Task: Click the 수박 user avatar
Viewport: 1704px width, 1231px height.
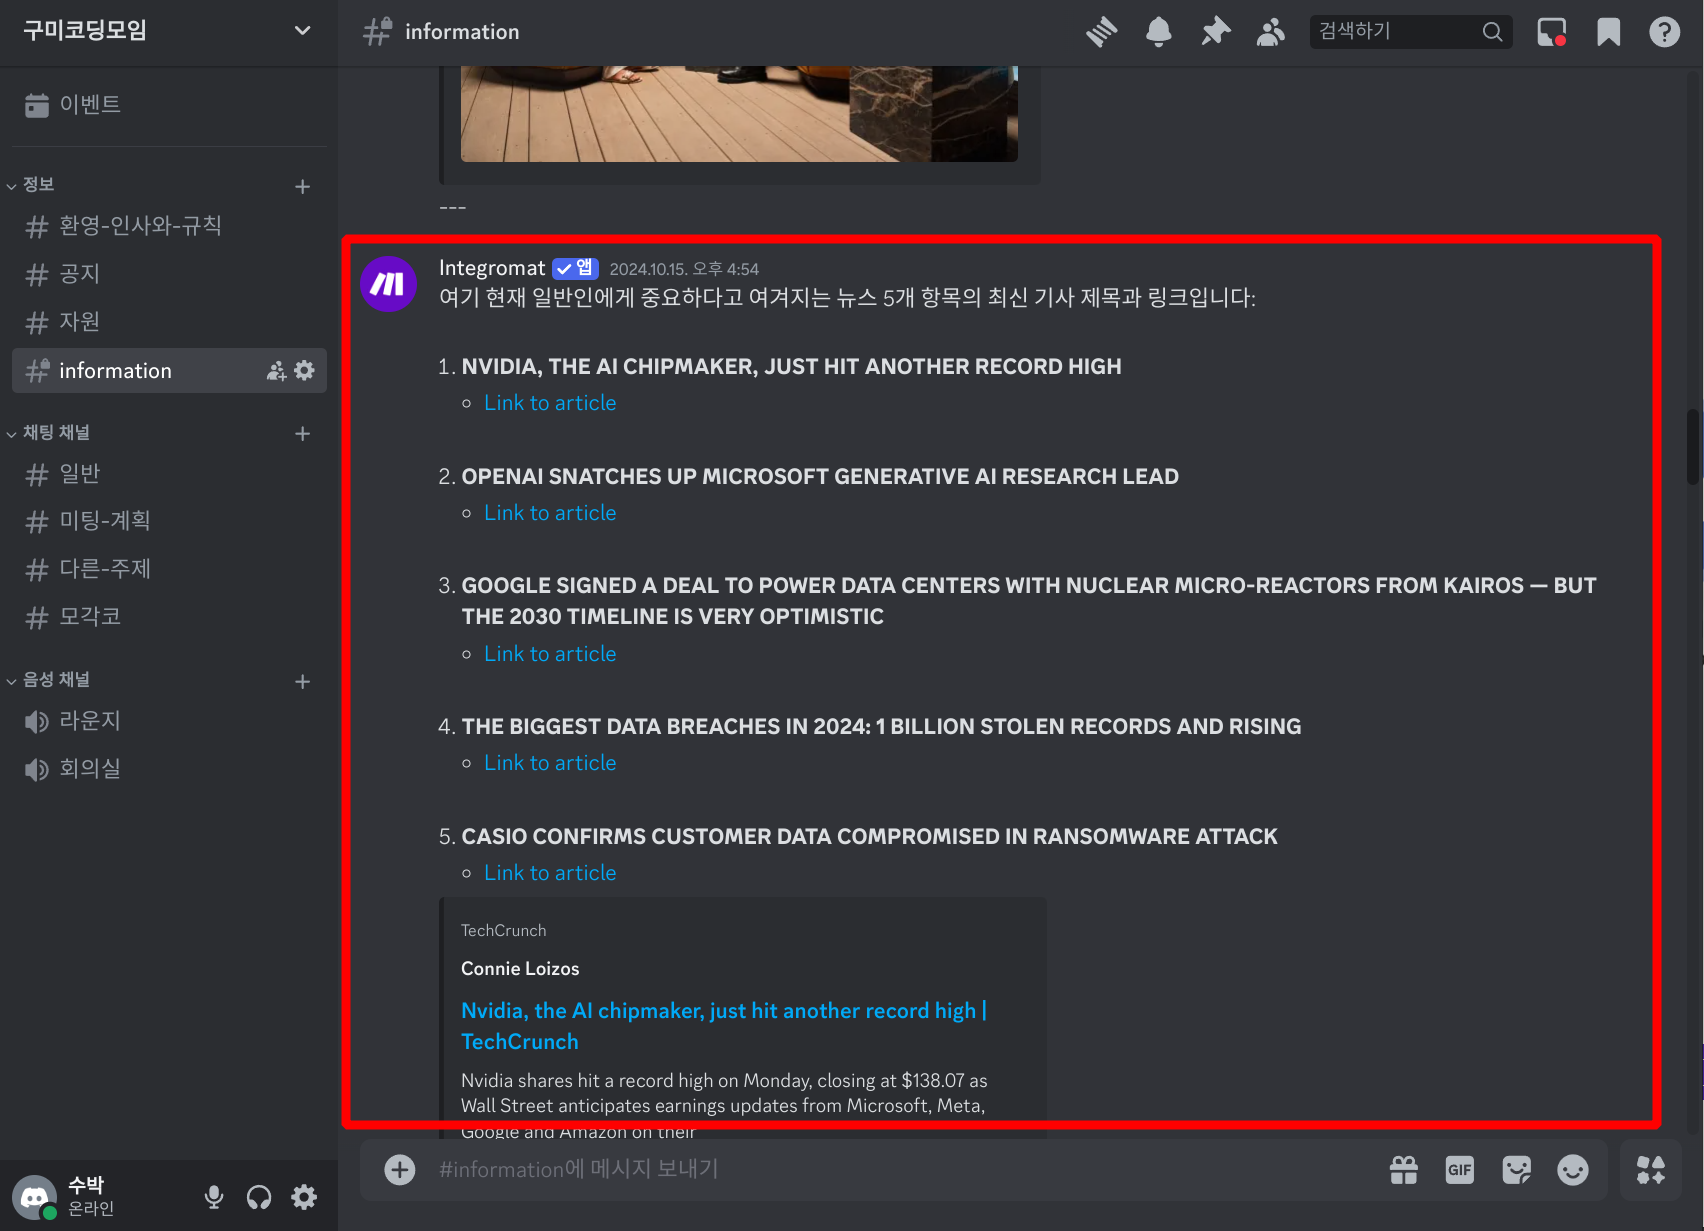Action: tap(34, 1197)
